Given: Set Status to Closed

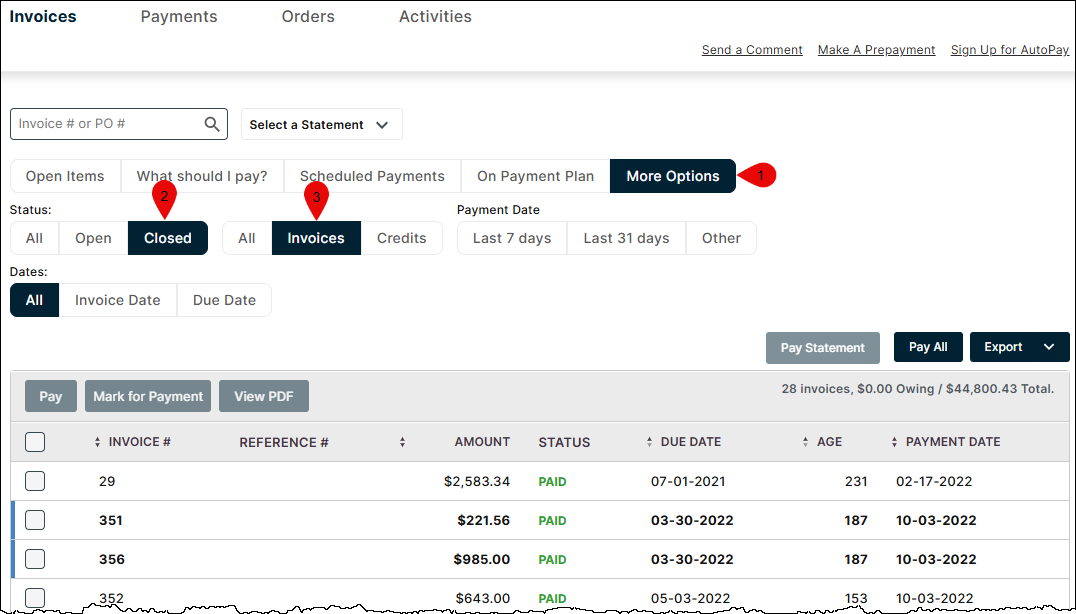Looking at the screenshot, I should (167, 238).
